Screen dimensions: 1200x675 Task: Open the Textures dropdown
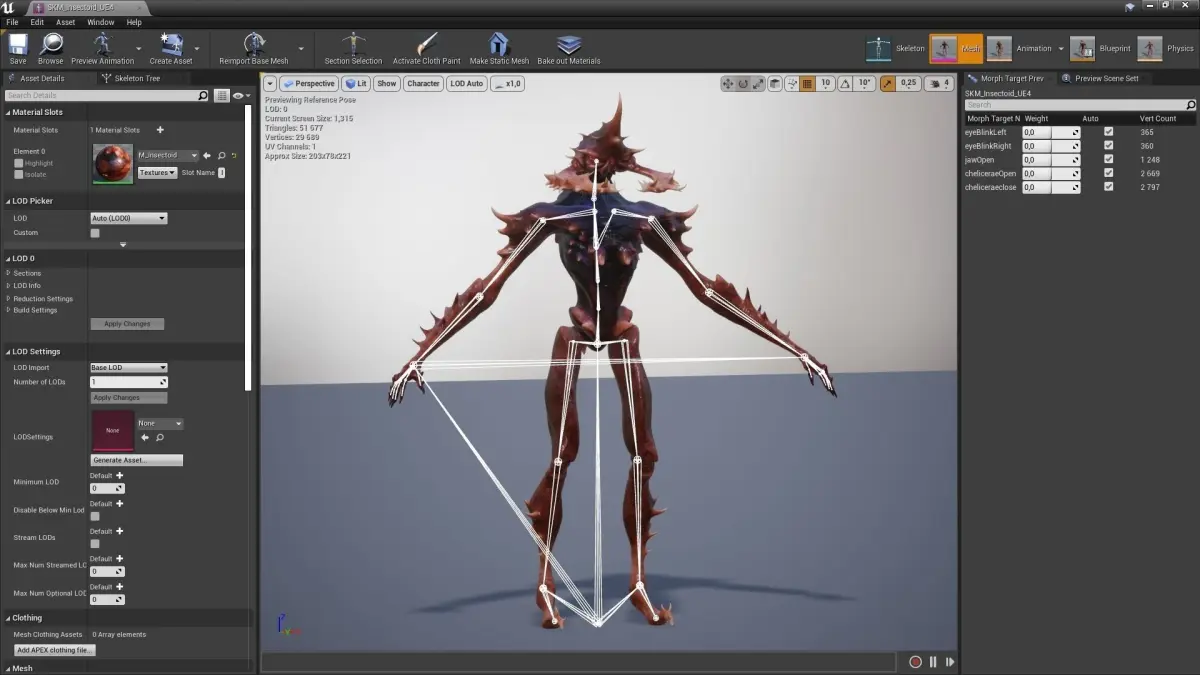point(157,173)
